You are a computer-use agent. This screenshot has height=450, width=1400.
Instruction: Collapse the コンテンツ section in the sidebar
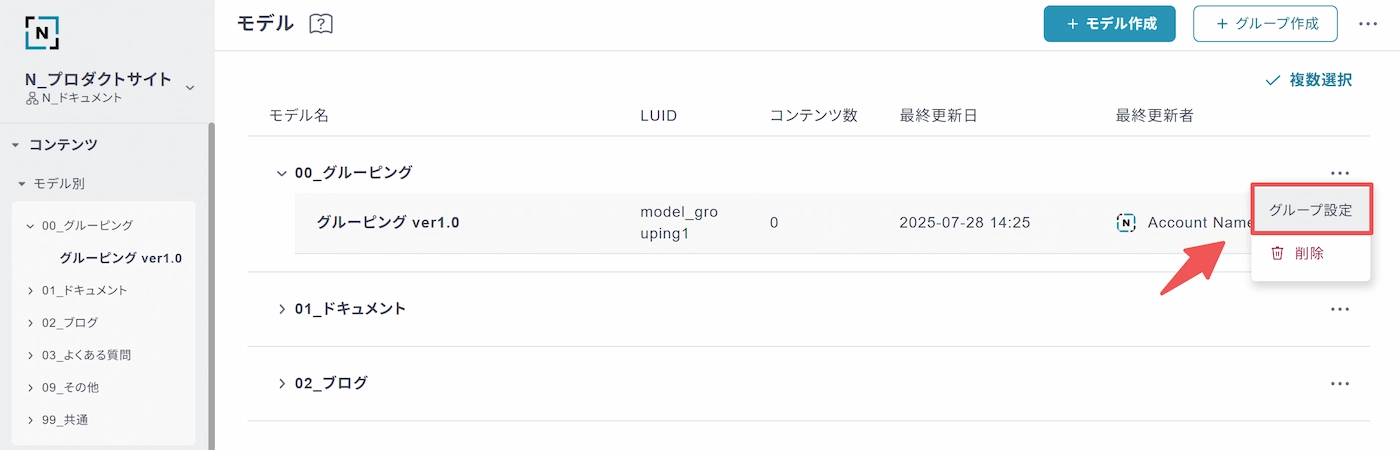(15, 145)
